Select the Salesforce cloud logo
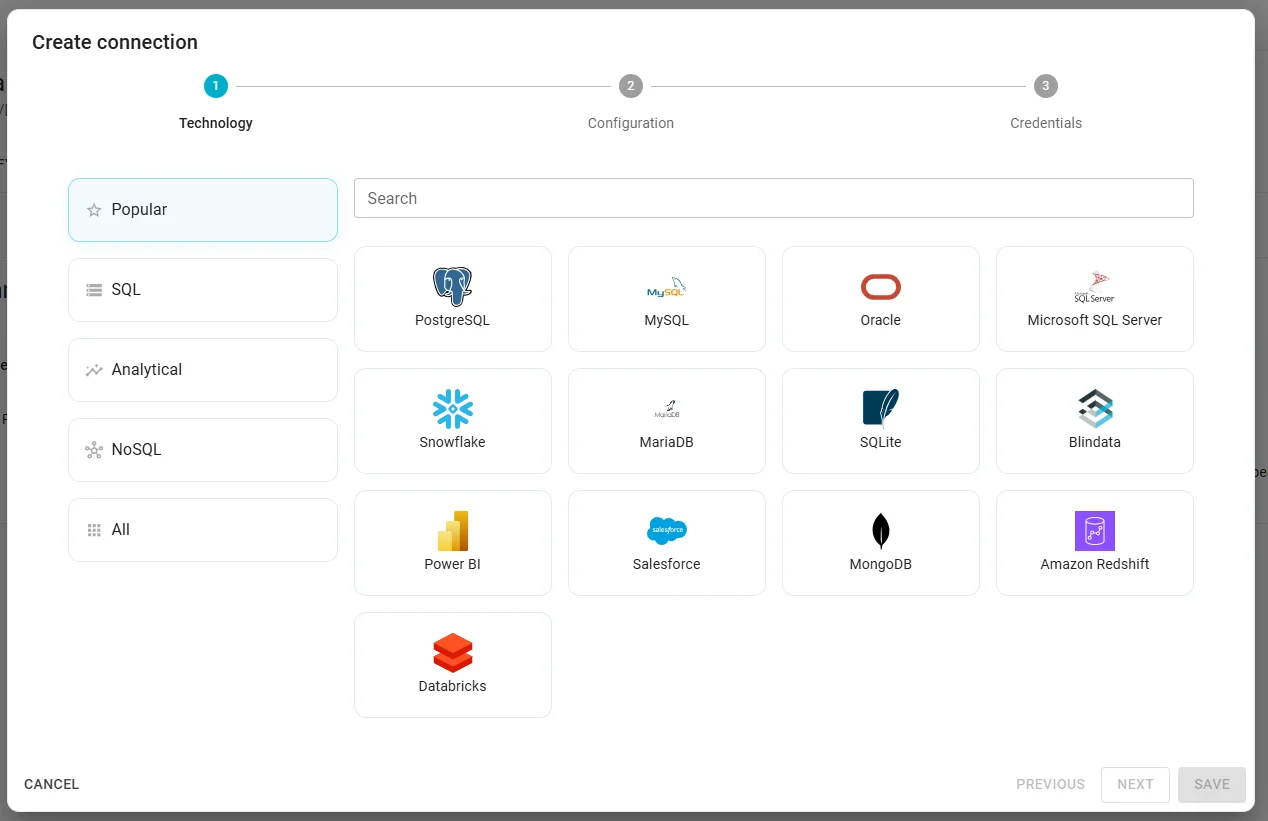 coord(666,531)
